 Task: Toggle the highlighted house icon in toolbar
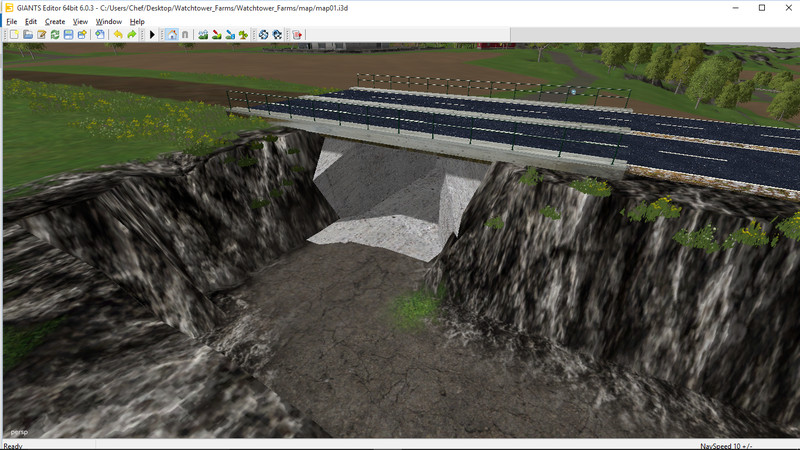[171, 35]
